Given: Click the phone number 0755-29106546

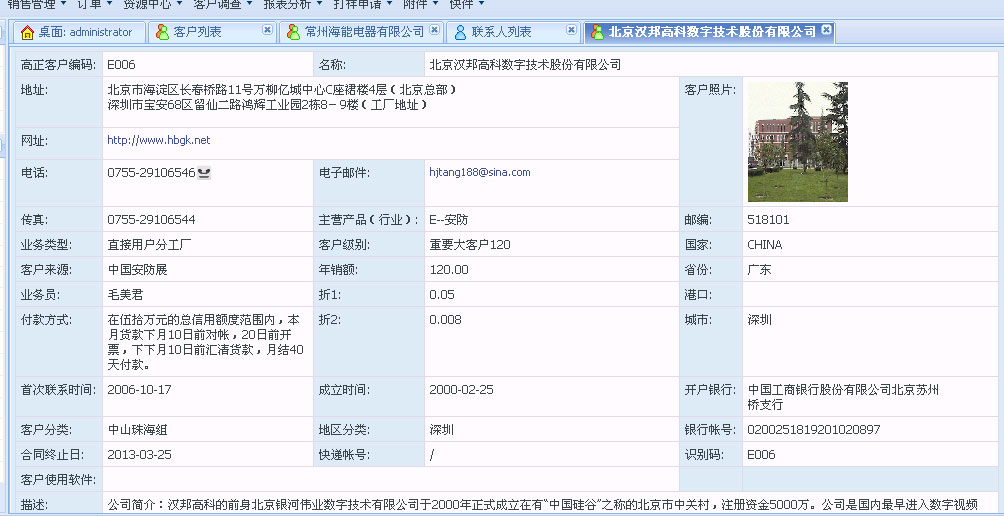Looking at the screenshot, I should [x=151, y=173].
